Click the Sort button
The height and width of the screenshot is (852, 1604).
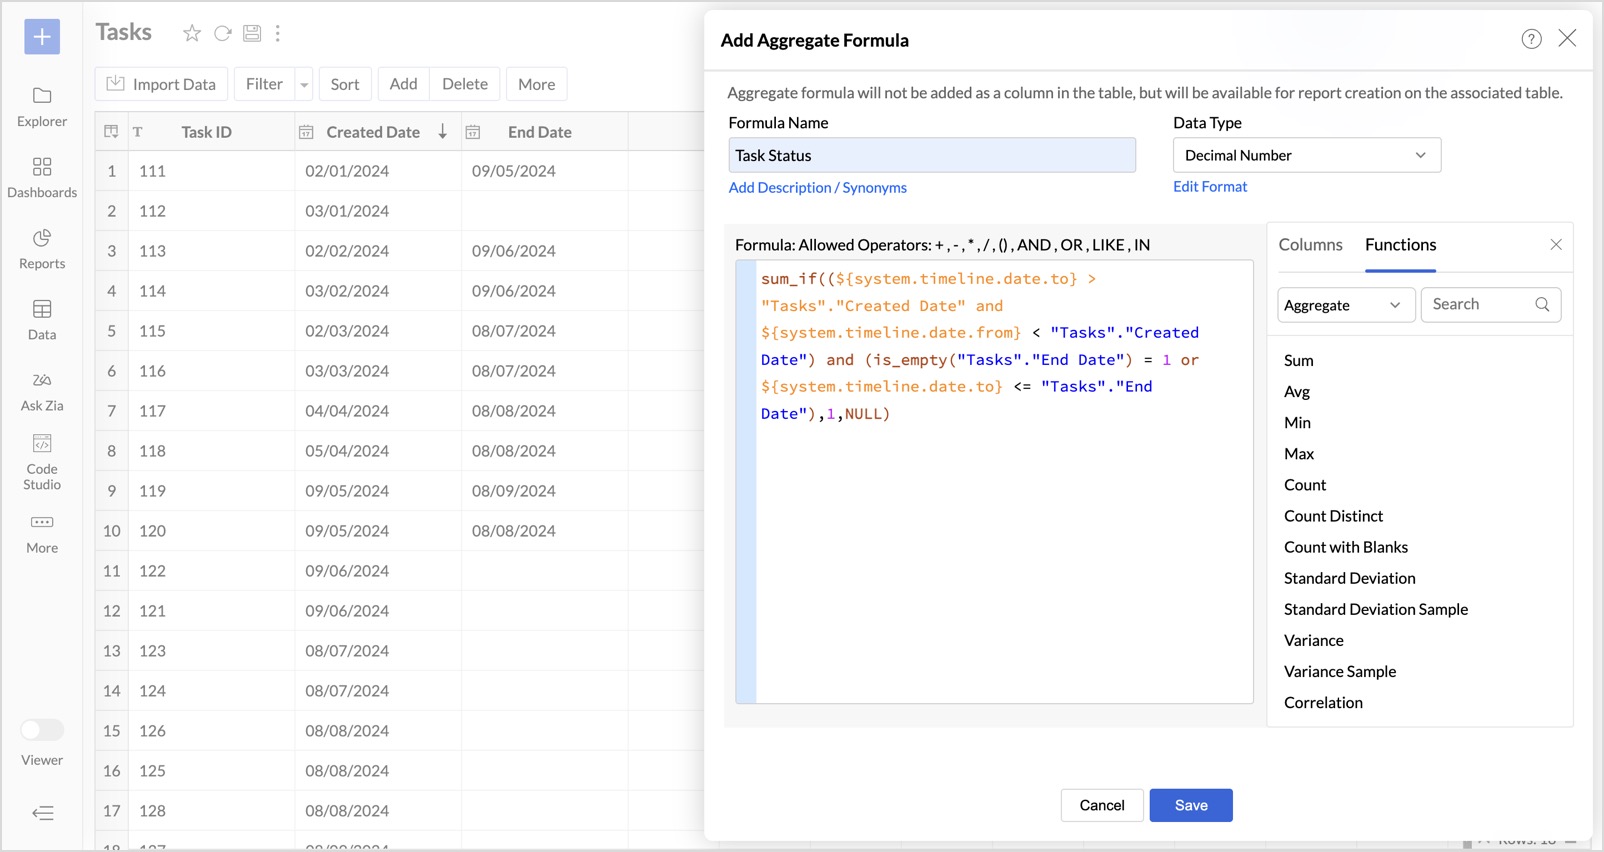click(345, 85)
